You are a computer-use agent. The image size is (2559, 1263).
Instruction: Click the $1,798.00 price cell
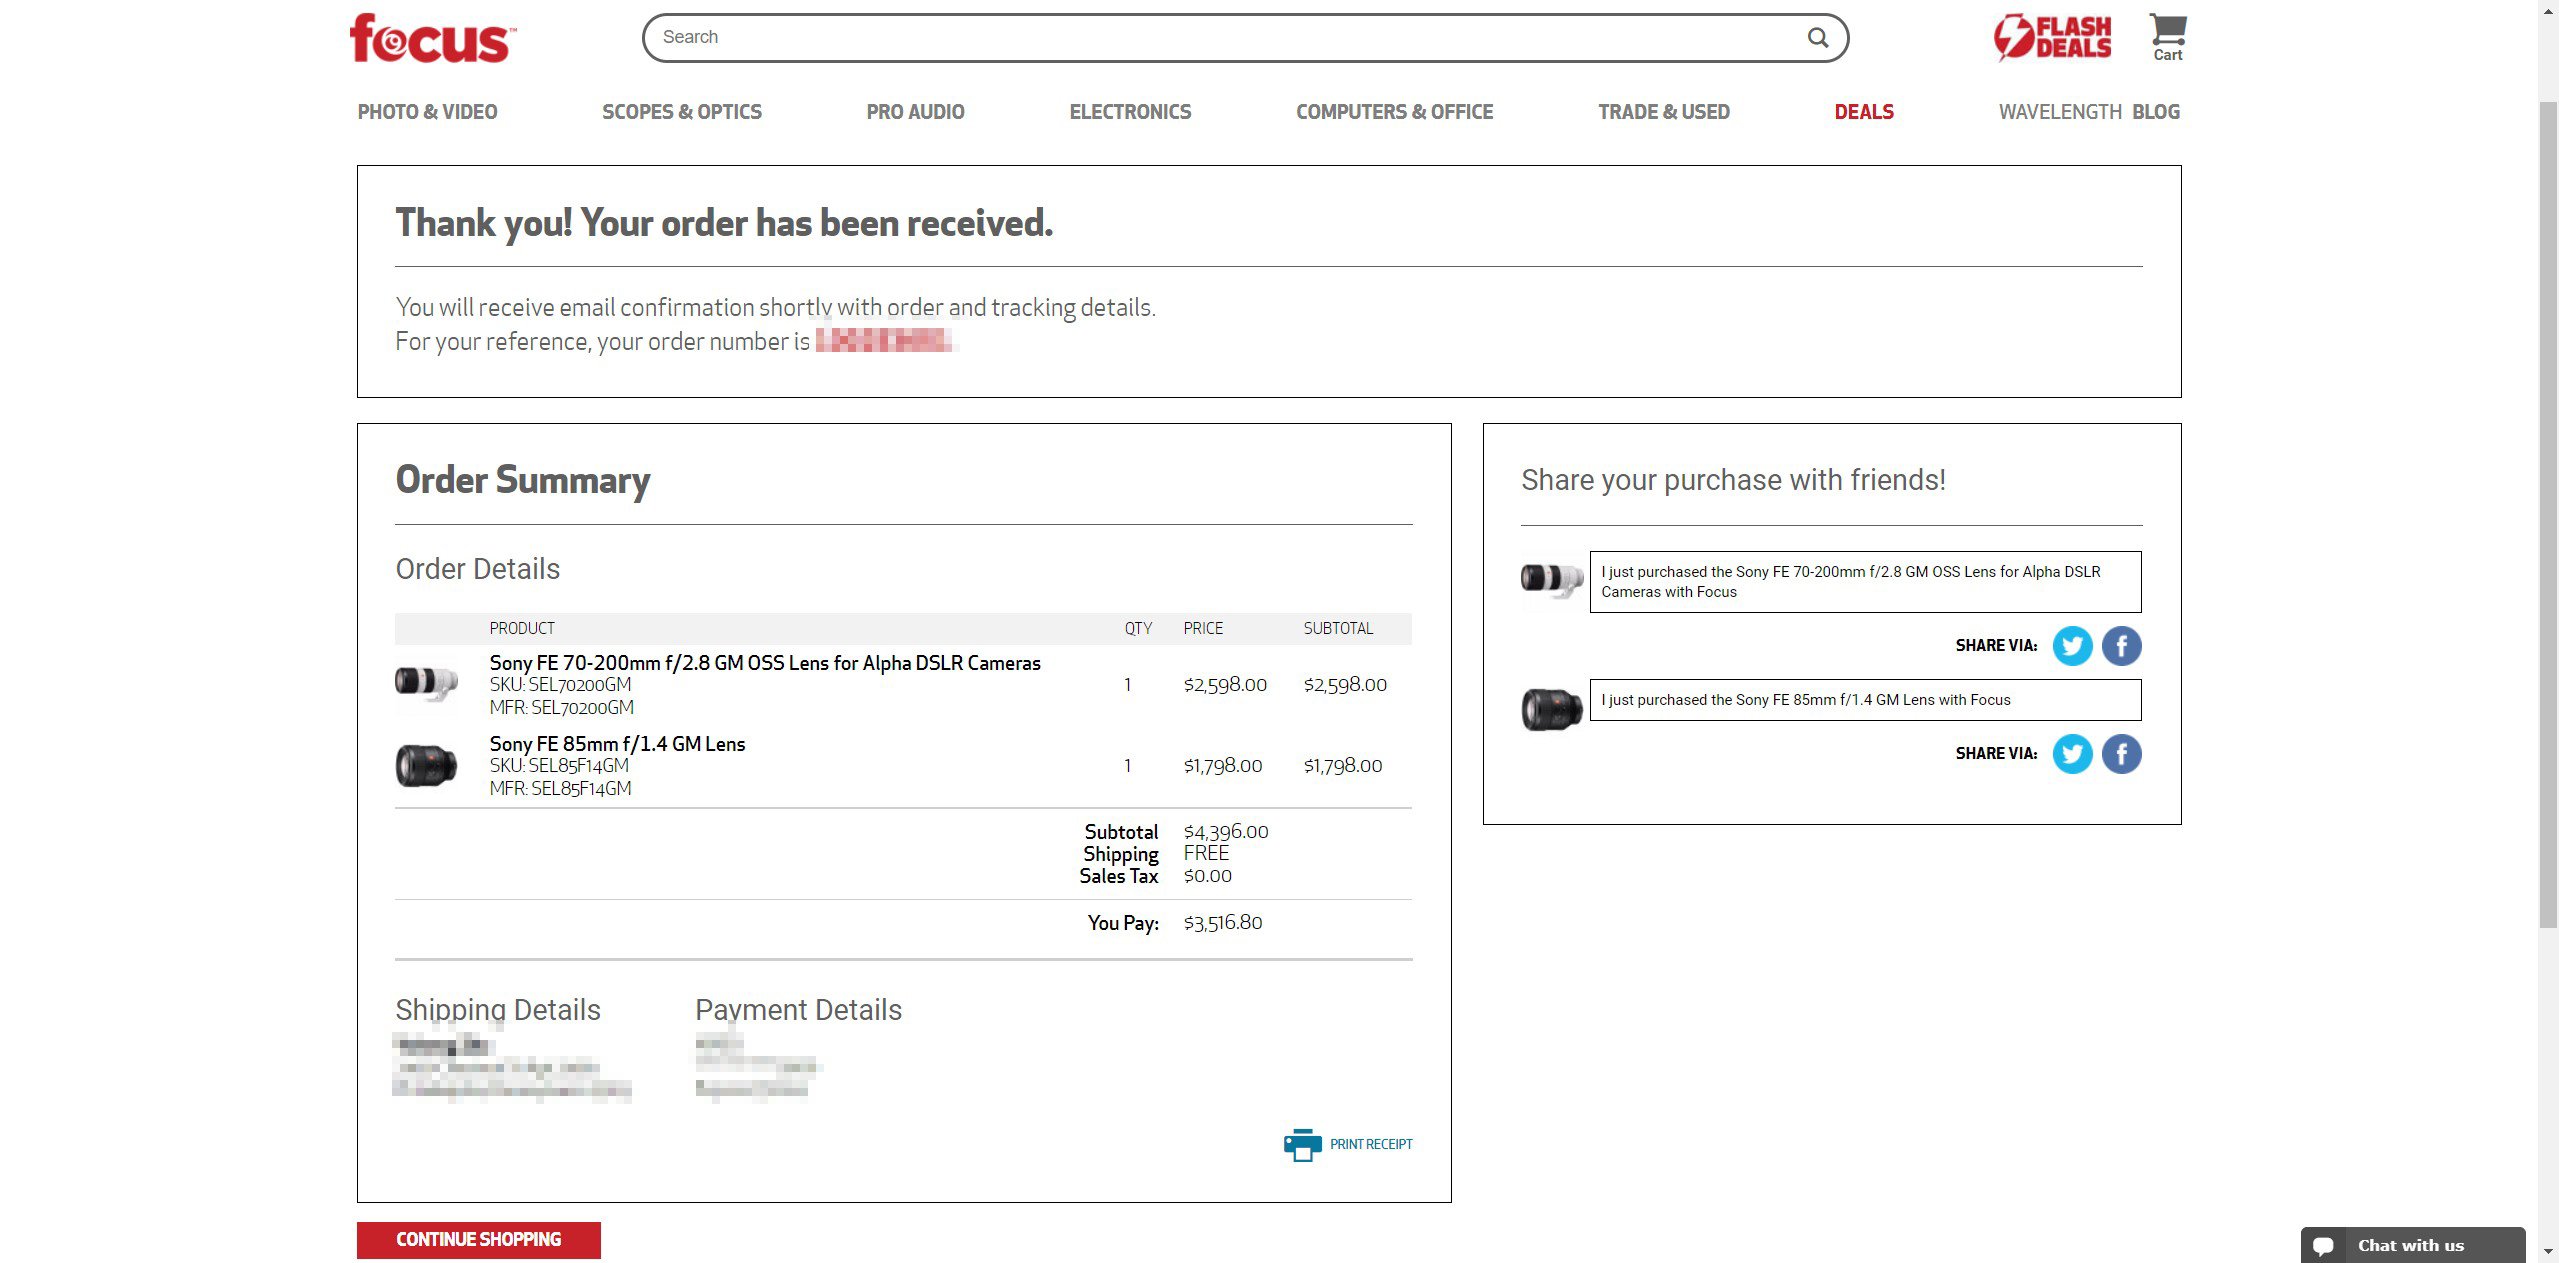coord(1222,766)
